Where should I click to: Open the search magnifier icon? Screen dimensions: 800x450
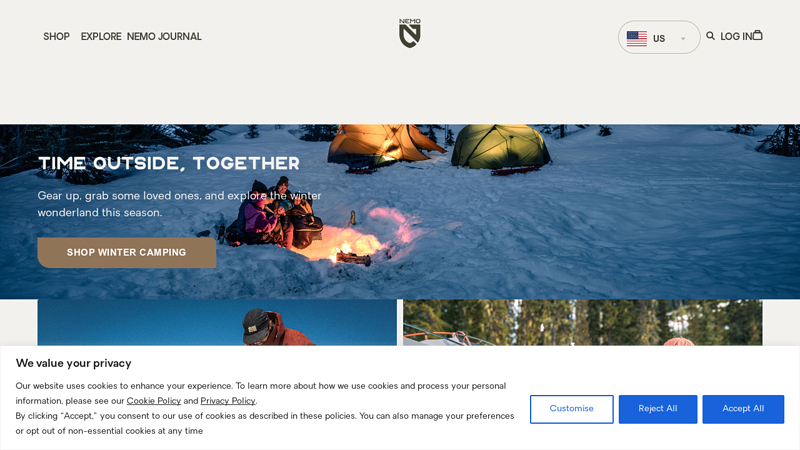tap(710, 36)
